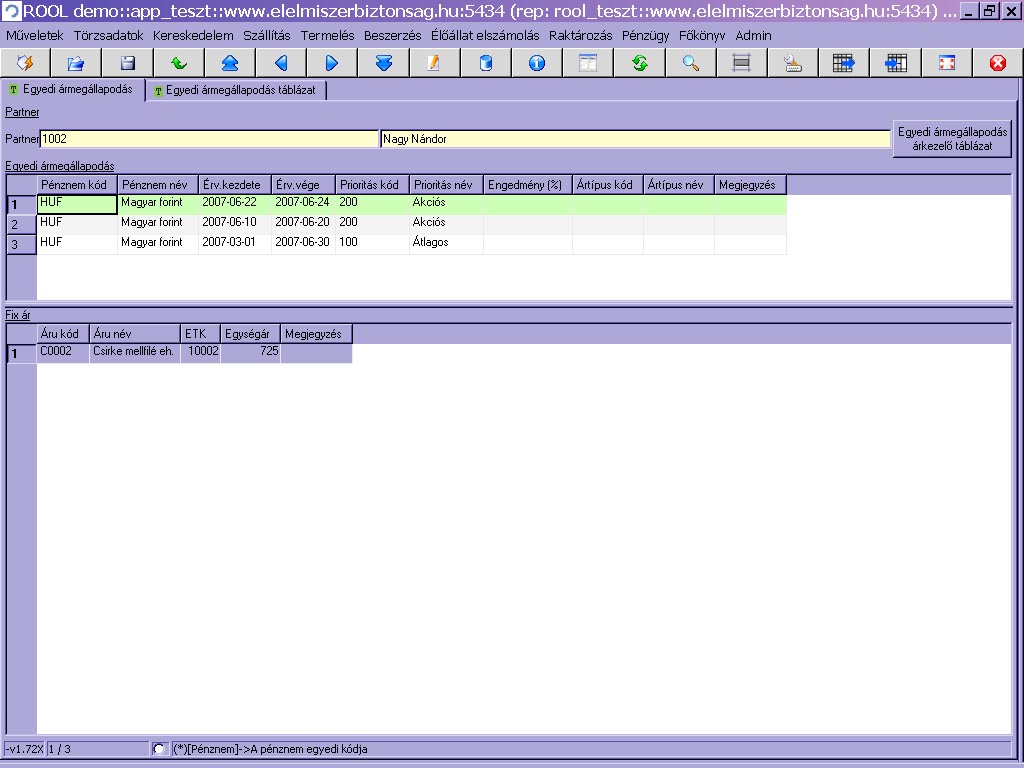This screenshot has width=1024, height=768.
Task: Toggle the status bar radio indicator
Action: coord(159,749)
